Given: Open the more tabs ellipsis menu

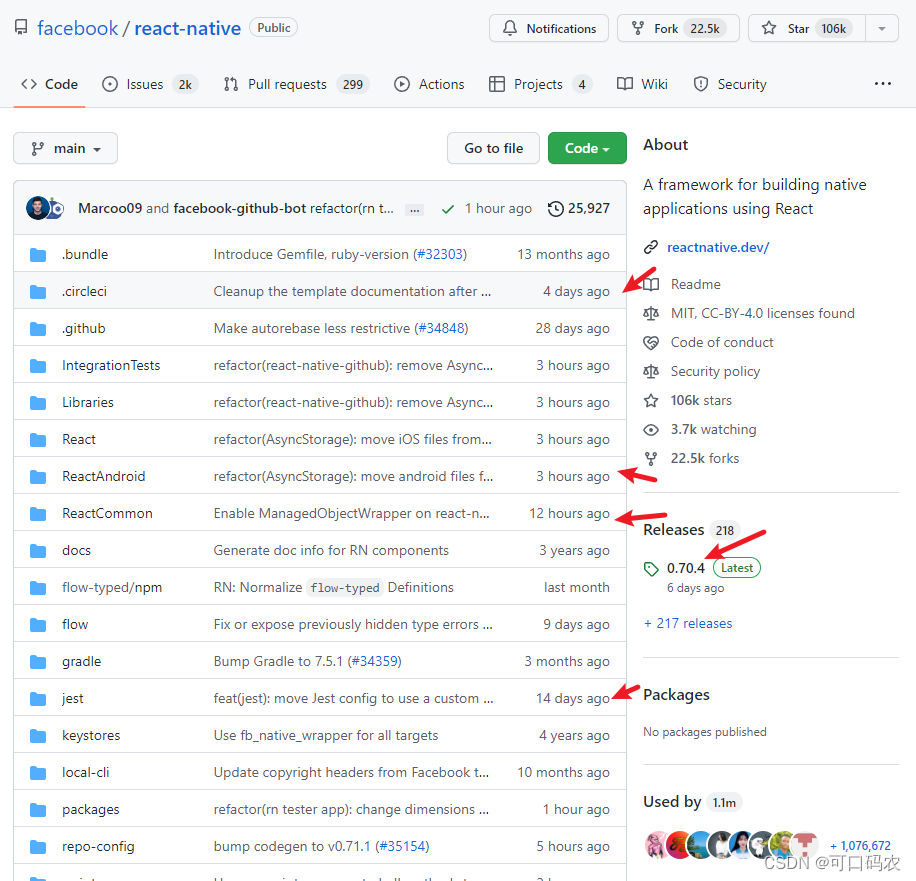Looking at the screenshot, I should pyautogui.click(x=883, y=84).
